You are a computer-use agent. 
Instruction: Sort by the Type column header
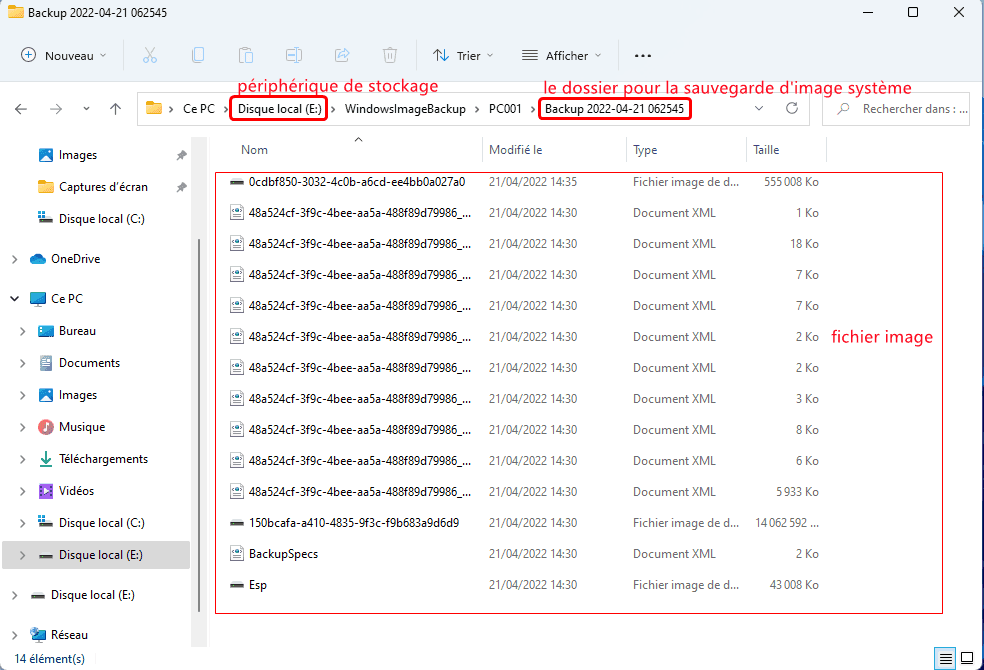click(x=645, y=150)
